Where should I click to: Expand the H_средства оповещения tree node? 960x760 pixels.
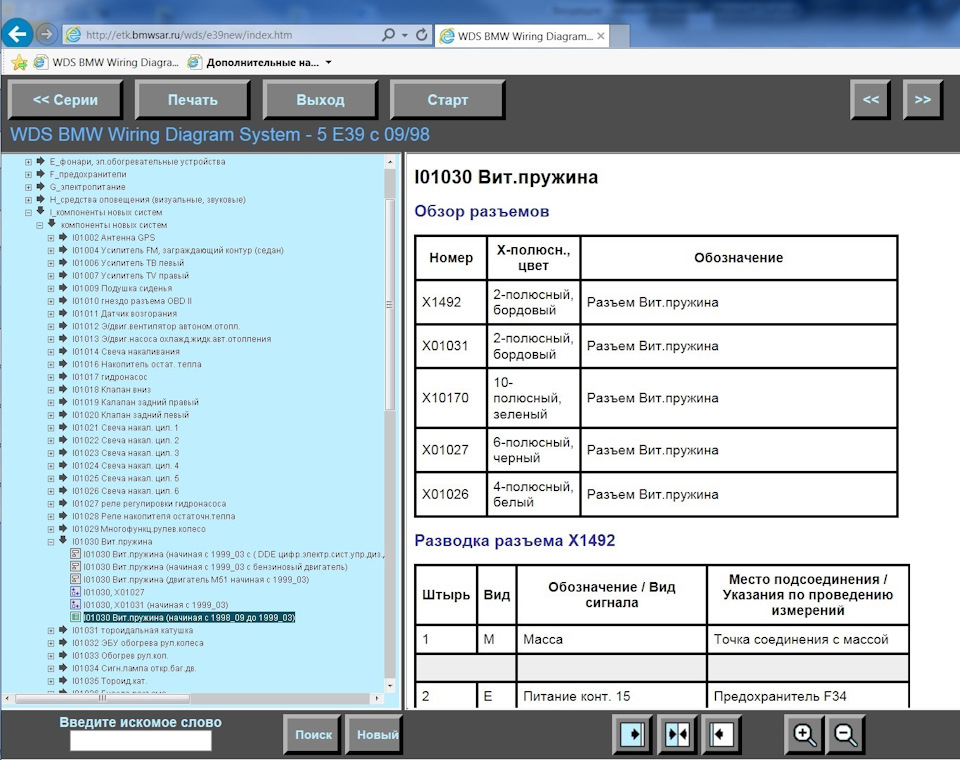tap(28, 200)
